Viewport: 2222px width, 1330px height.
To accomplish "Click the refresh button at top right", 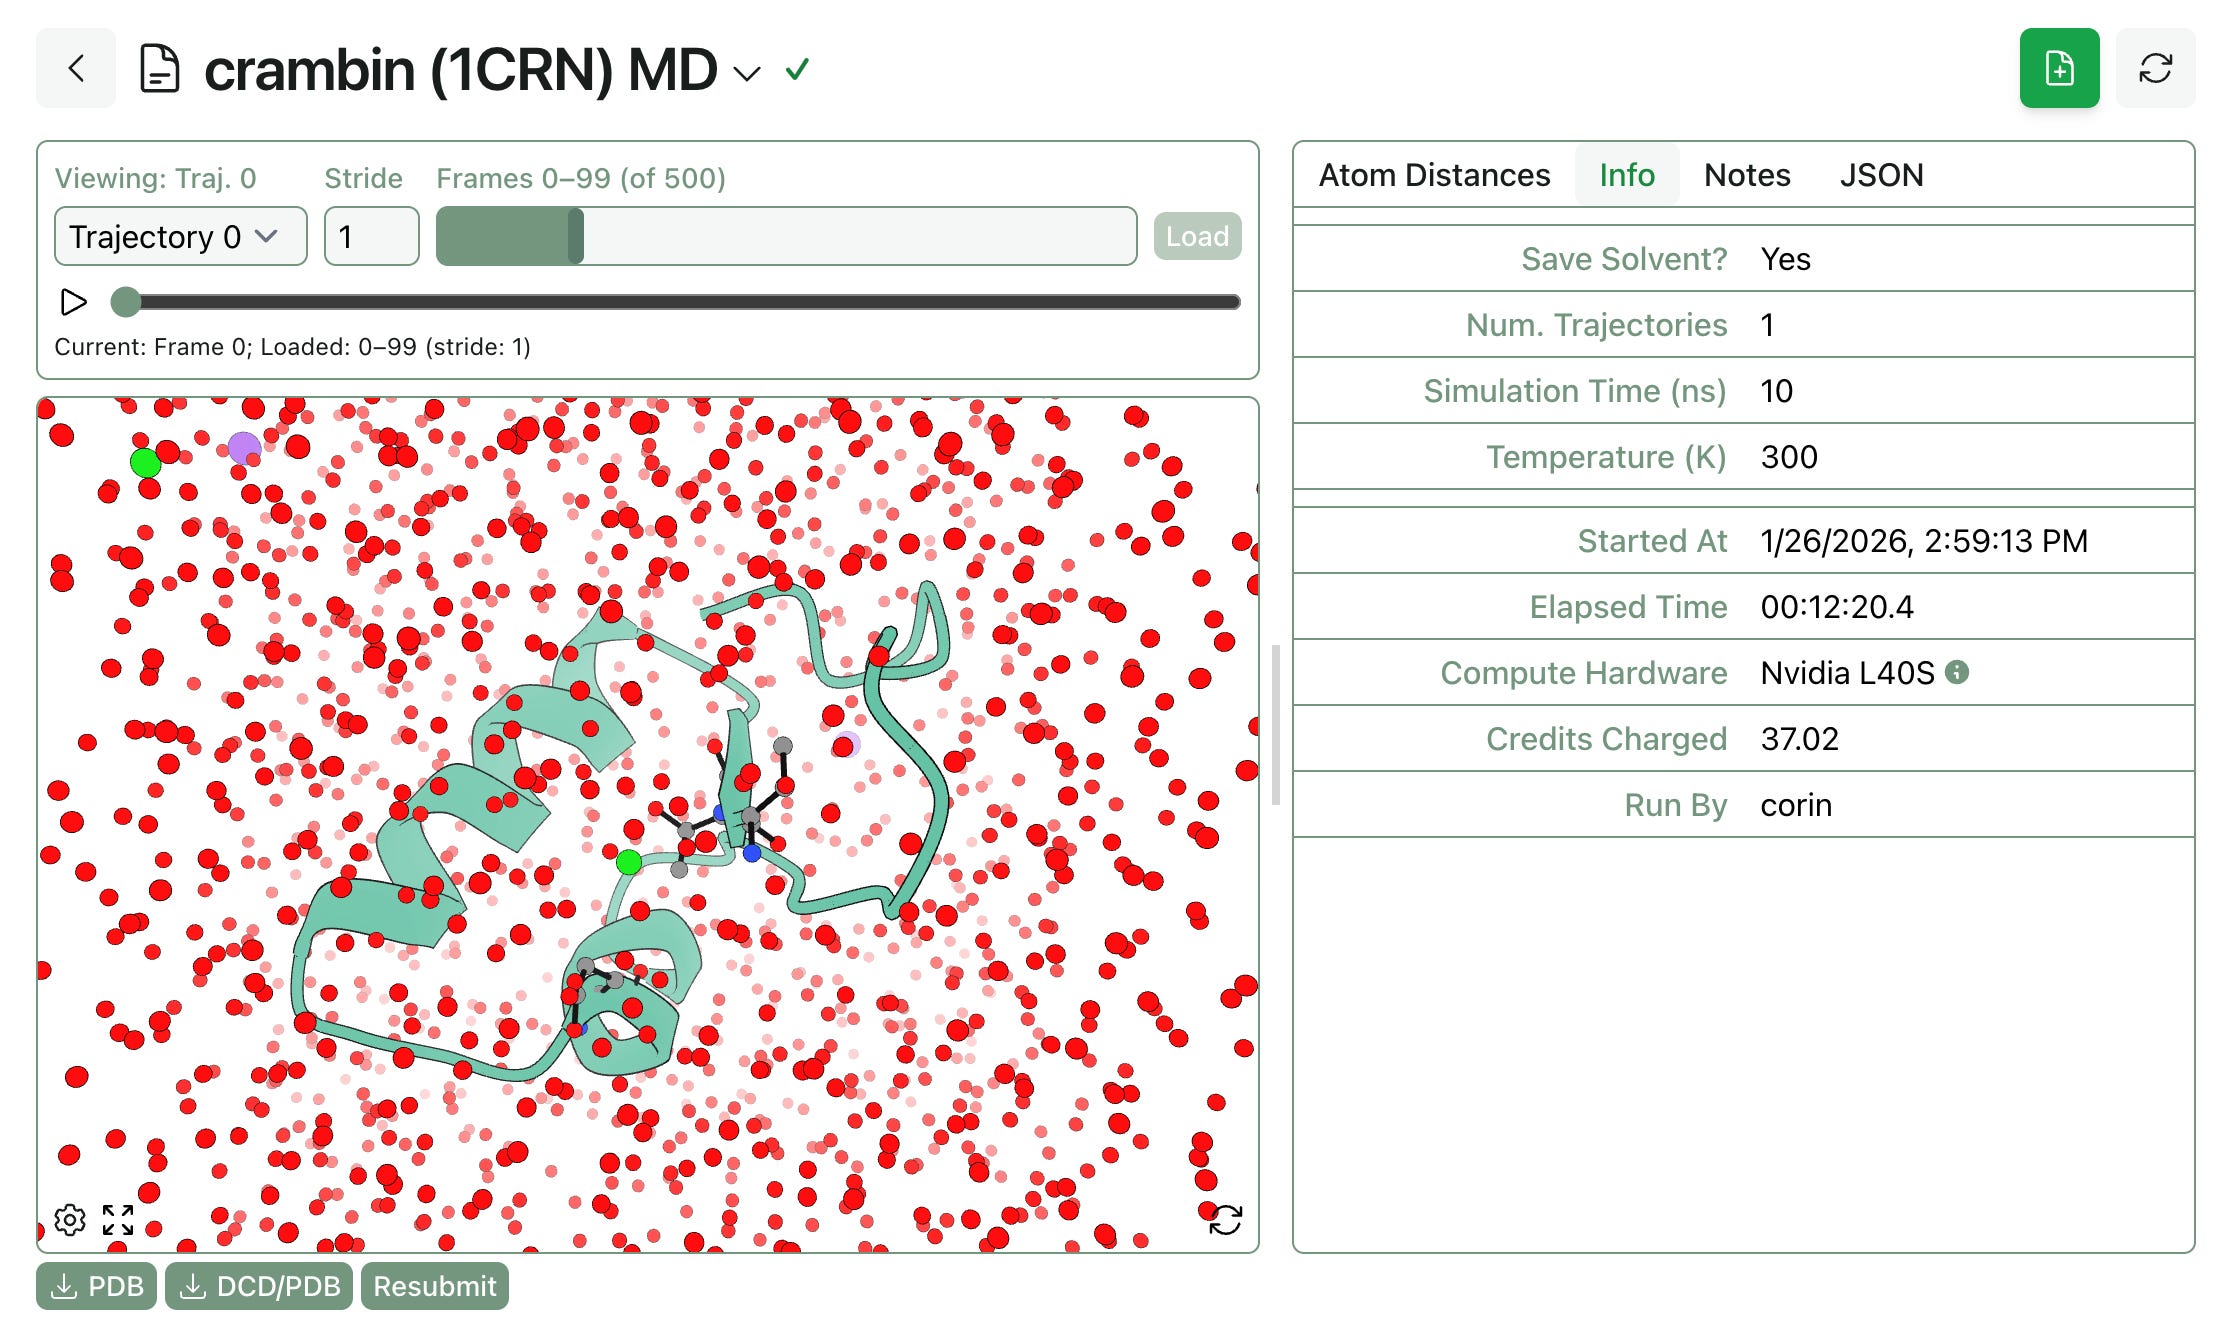I will 2155,69.
